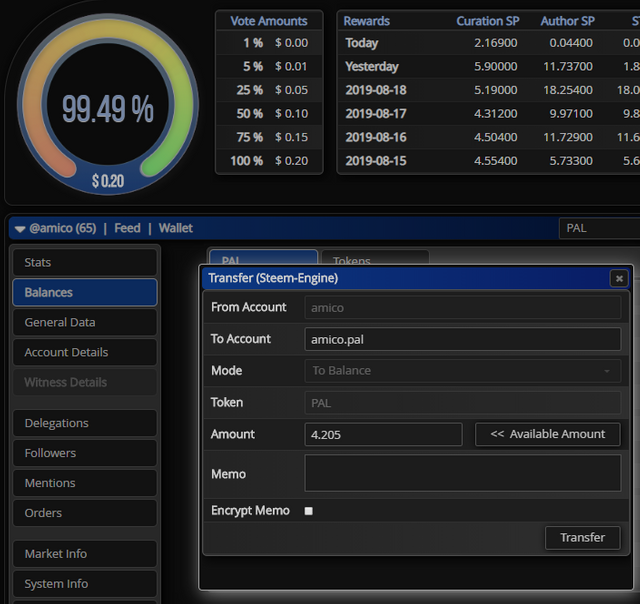This screenshot has height=604, width=640.
Task: Open Market Info in the sidebar
Action: 85,554
